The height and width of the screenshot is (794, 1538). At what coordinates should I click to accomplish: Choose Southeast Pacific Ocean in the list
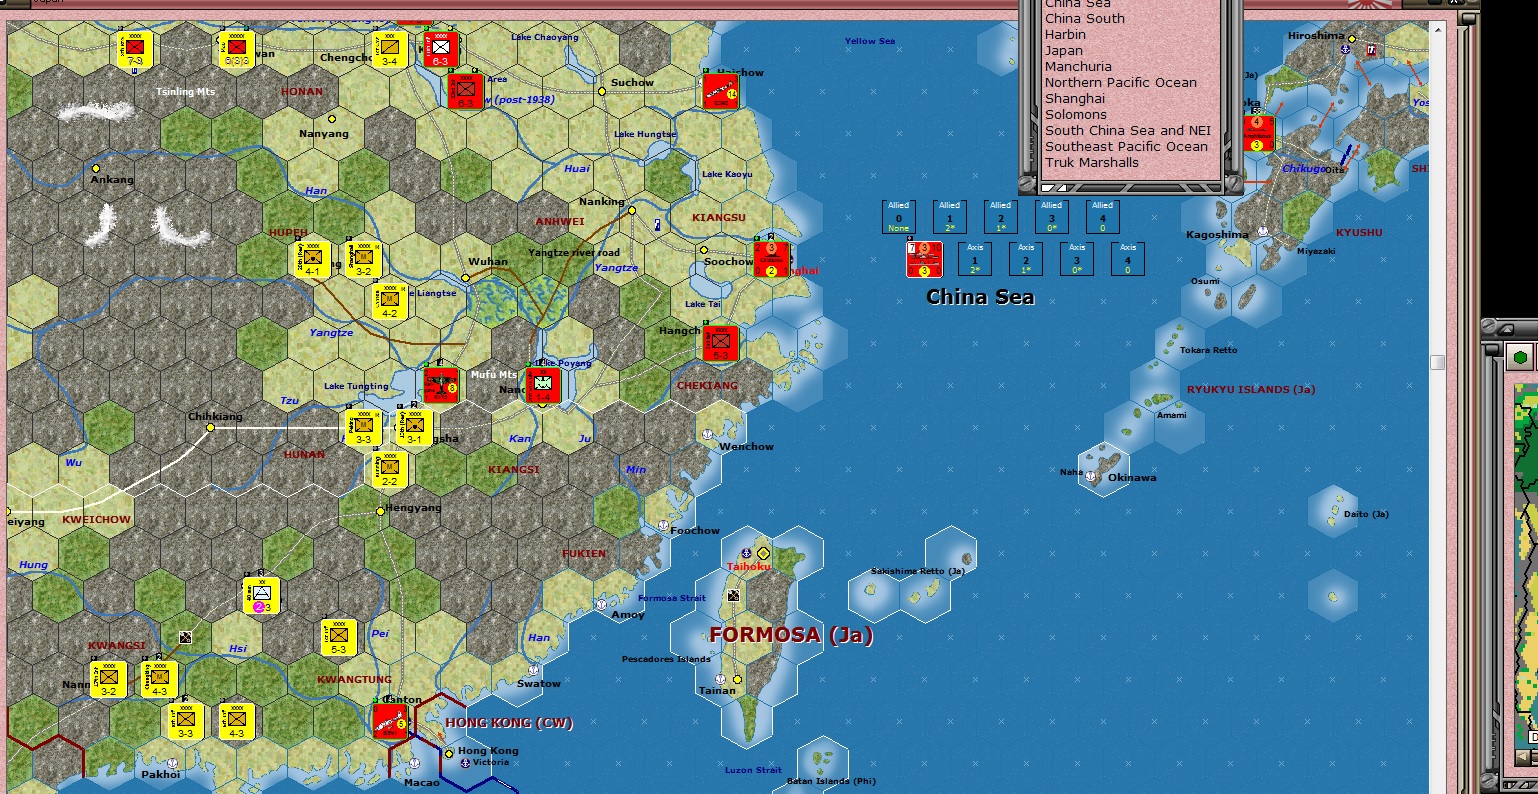click(x=1126, y=146)
